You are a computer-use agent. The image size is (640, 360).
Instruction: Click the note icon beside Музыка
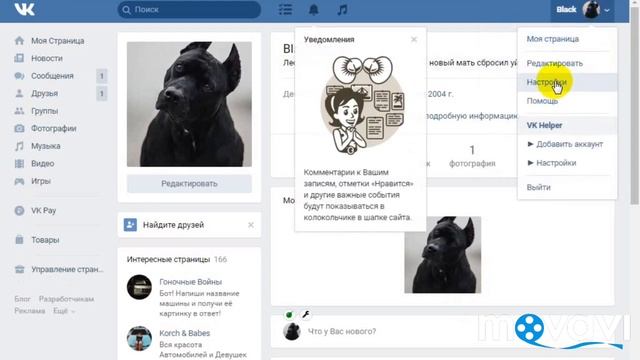click(19, 146)
